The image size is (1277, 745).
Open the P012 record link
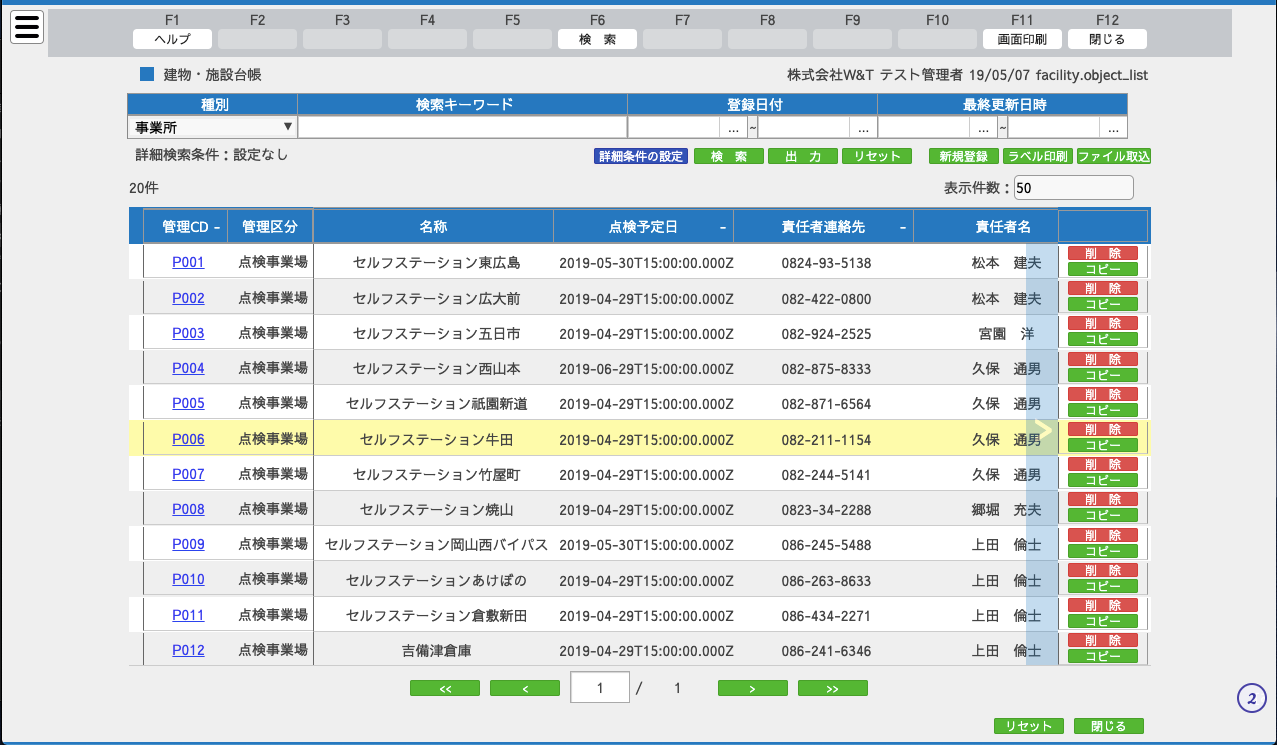188,650
